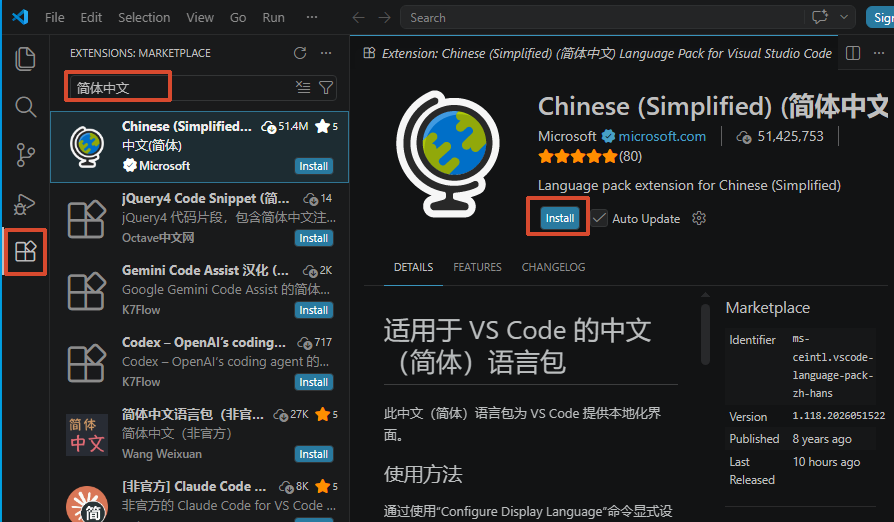Image resolution: width=894 pixels, height=522 pixels.
Task: Select the jQuery4 Code Snippet extension title
Action: pyautogui.click(x=206, y=198)
